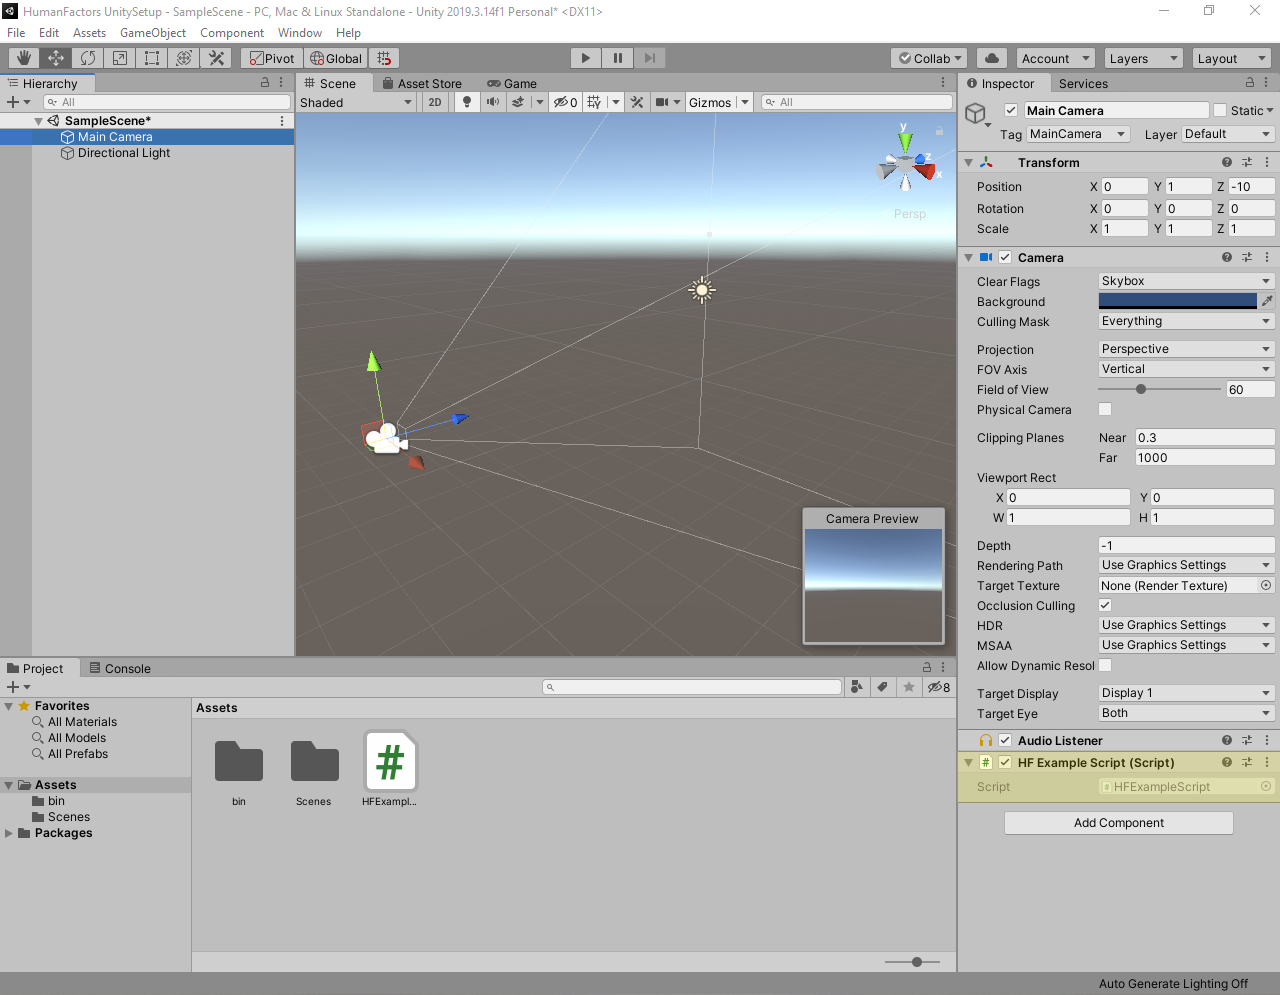
Task: Search by label icon in Project
Action: (x=882, y=687)
